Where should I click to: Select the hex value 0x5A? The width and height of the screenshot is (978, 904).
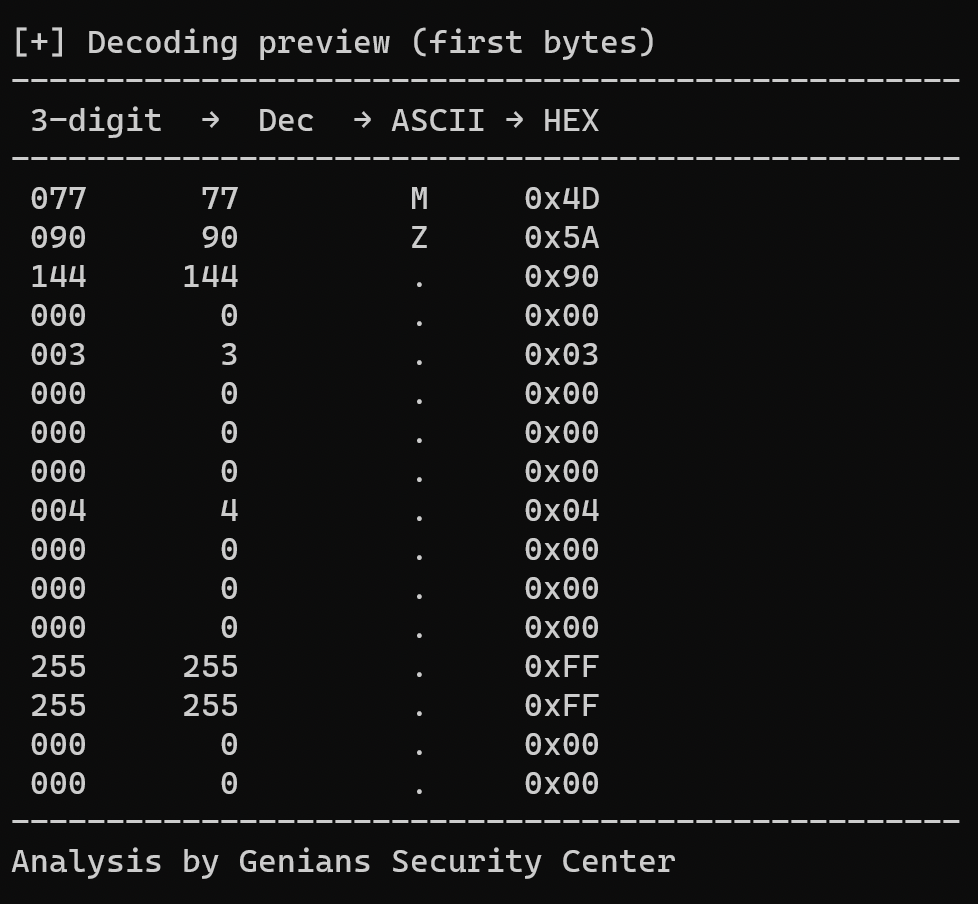(x=561, y=238)
